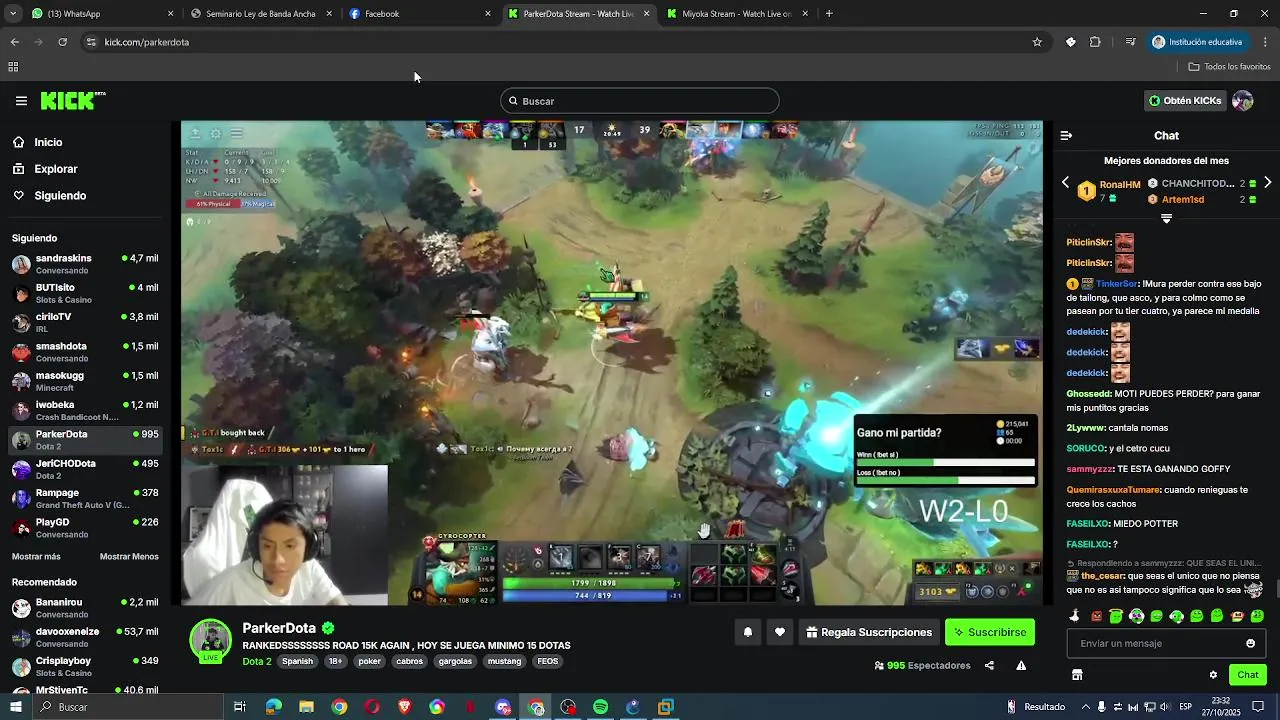This screenshot has width=1280, height=720.
Task: Open the Chrome three-dot menu
Action: click(1265, 42)
